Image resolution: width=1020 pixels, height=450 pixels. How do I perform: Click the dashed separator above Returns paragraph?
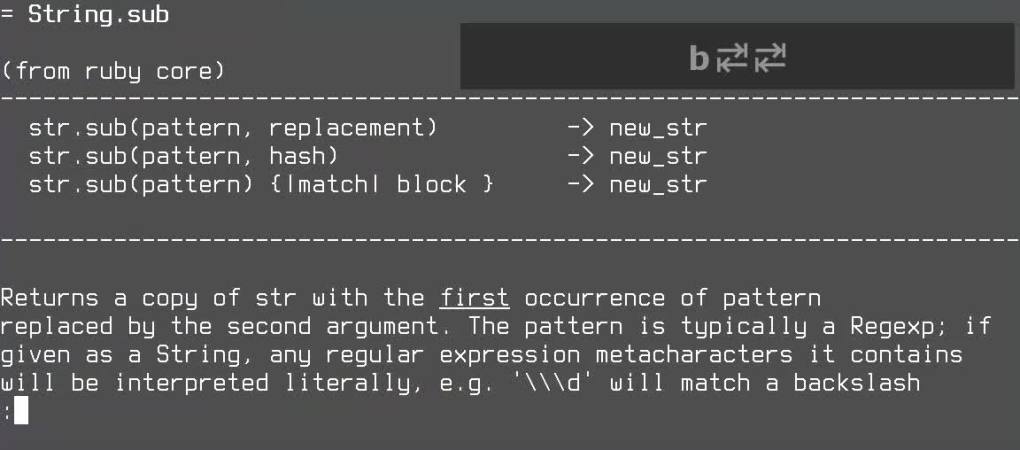510,241
